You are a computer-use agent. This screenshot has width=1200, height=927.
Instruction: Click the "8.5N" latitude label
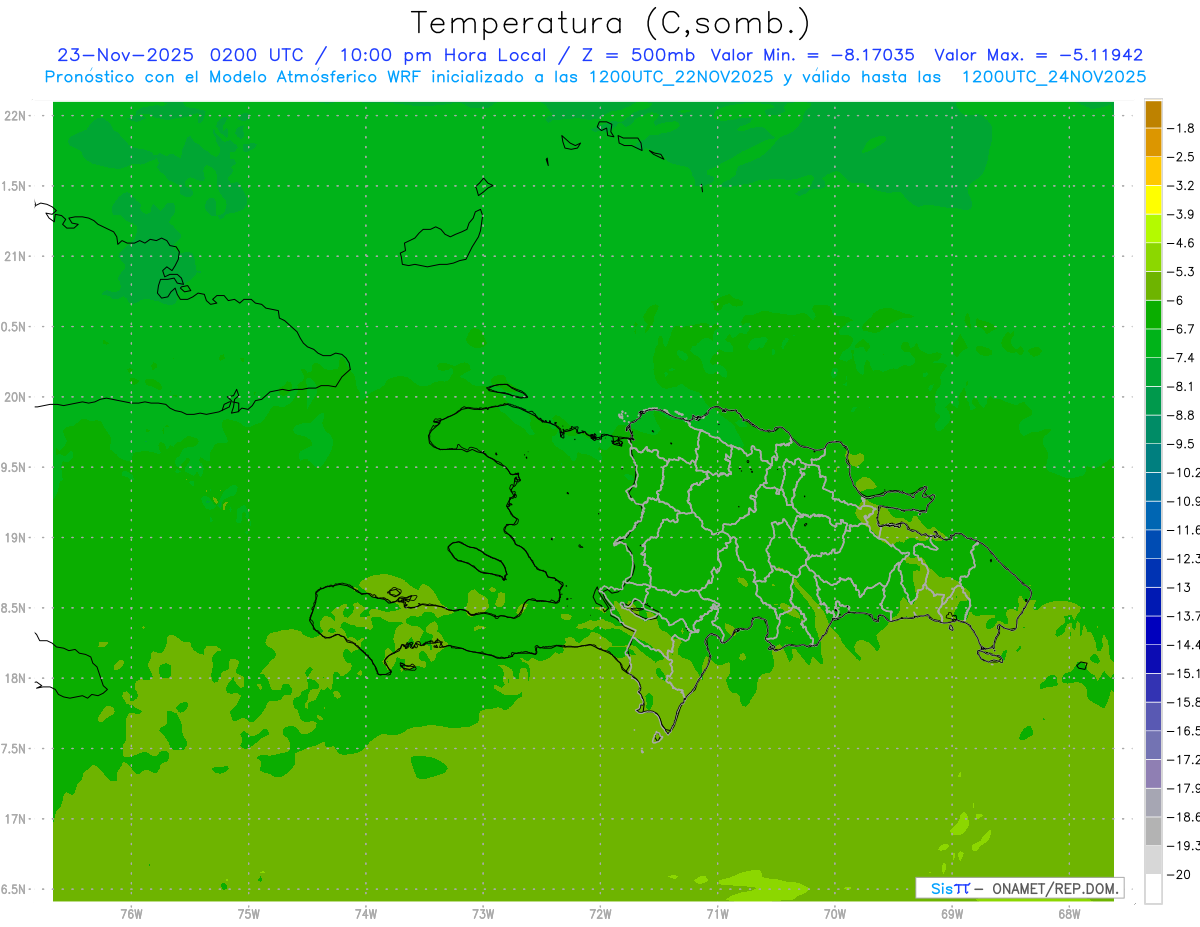[x=15, y=608]
